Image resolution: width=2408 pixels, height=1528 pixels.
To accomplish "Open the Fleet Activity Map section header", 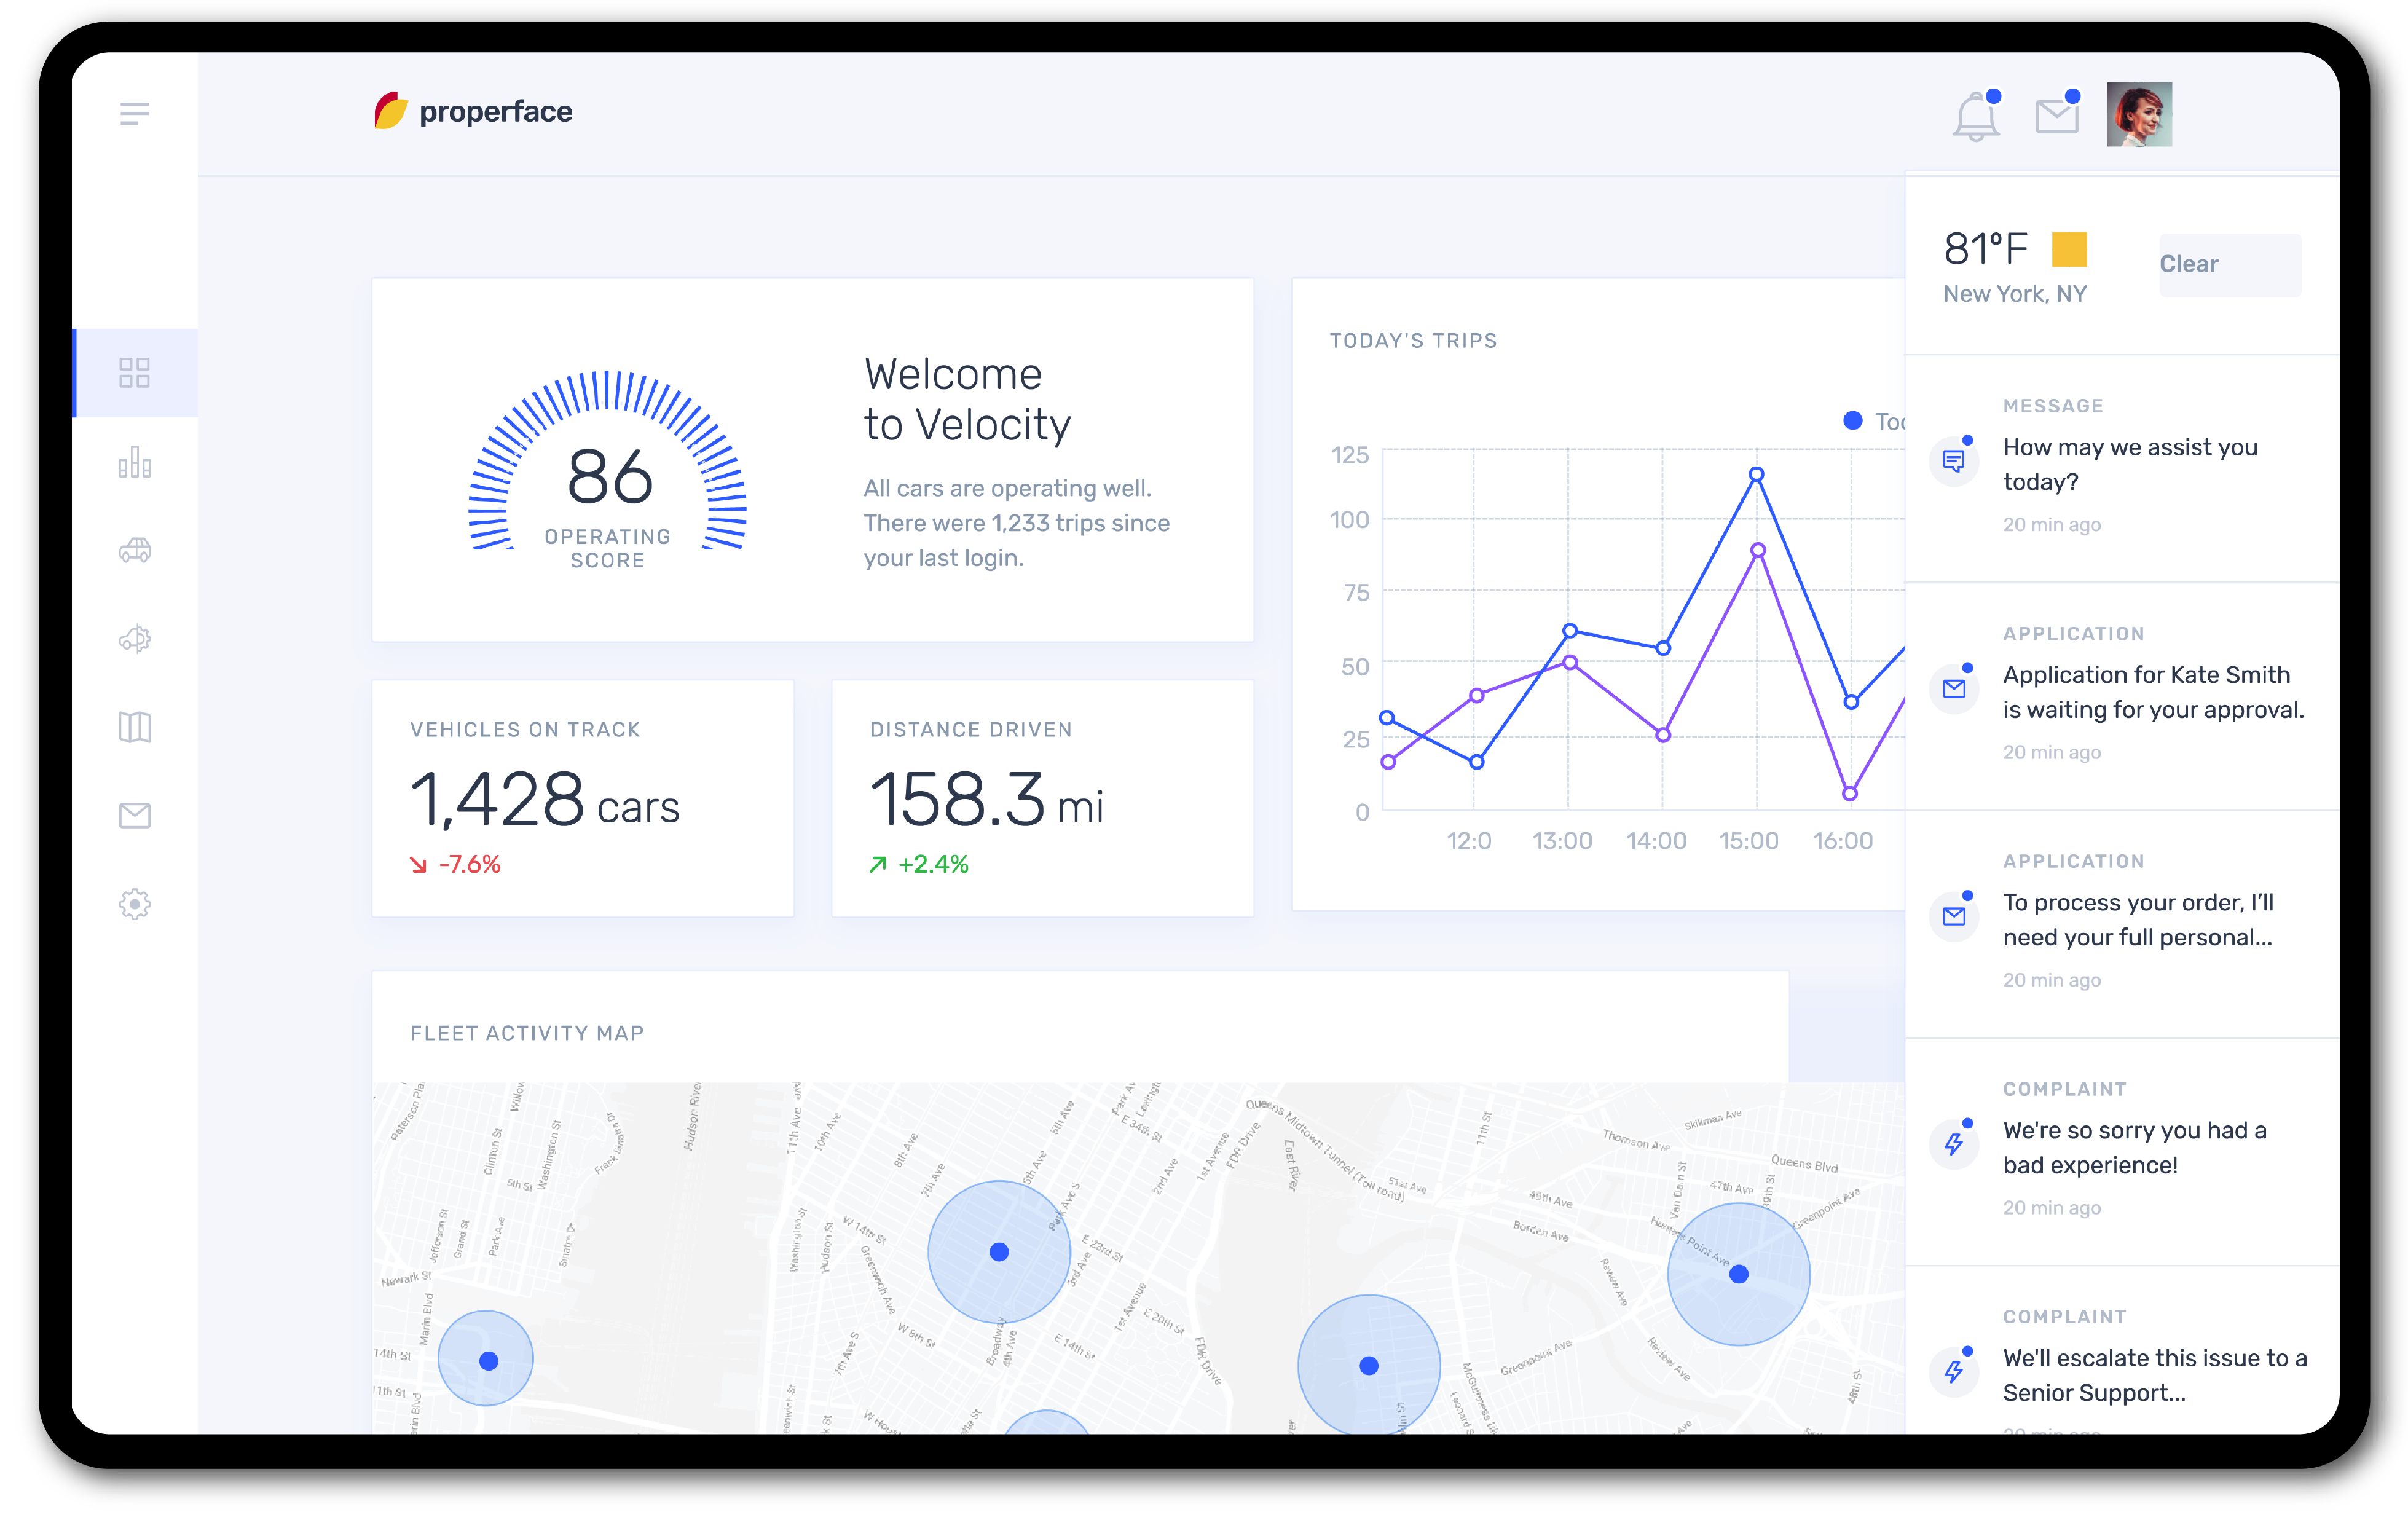I will [527, 1032].
